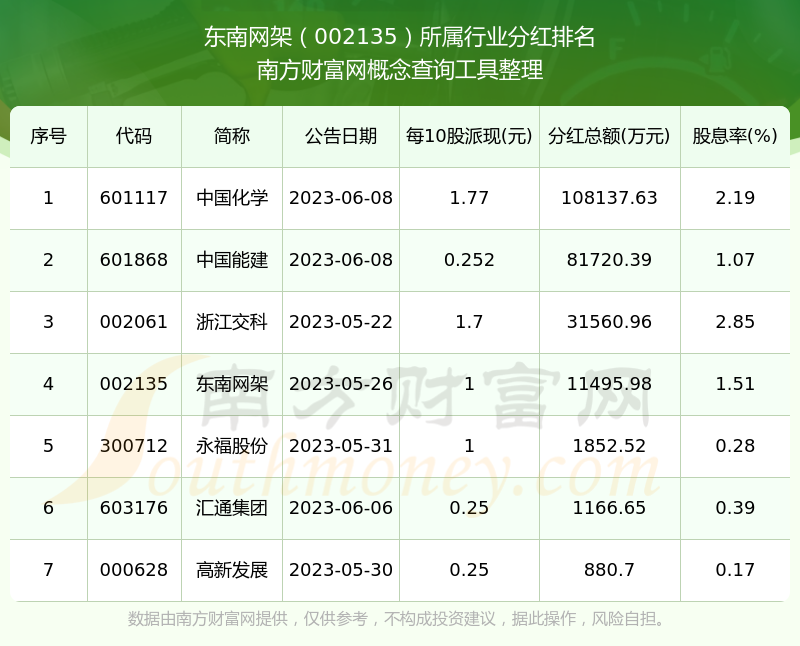
Task: Click the date 2023-05-26
Action: pyautogui.click(x=341, y=384)
